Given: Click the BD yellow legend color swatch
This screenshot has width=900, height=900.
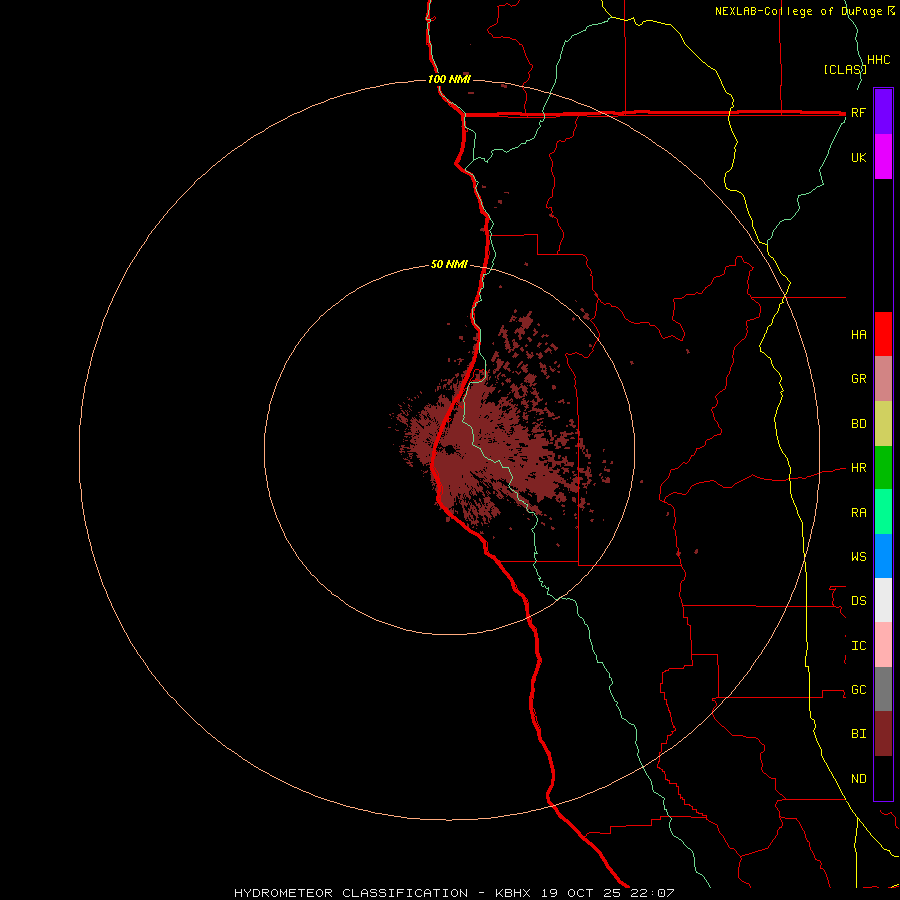Looking at the screenshot, I should click(883, 424).
